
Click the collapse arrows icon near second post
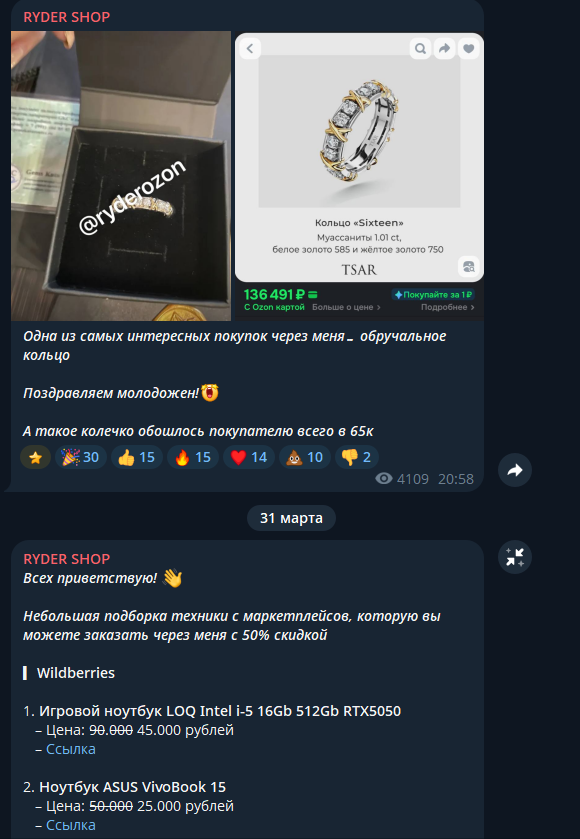[515, 557]
